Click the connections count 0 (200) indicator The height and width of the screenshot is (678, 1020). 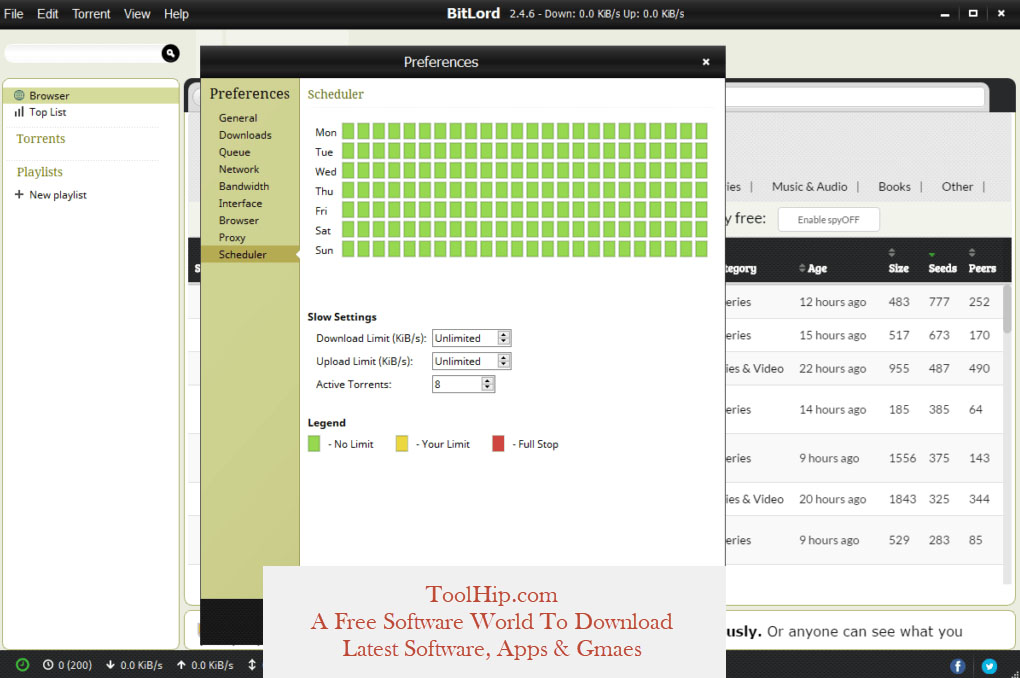68,665
